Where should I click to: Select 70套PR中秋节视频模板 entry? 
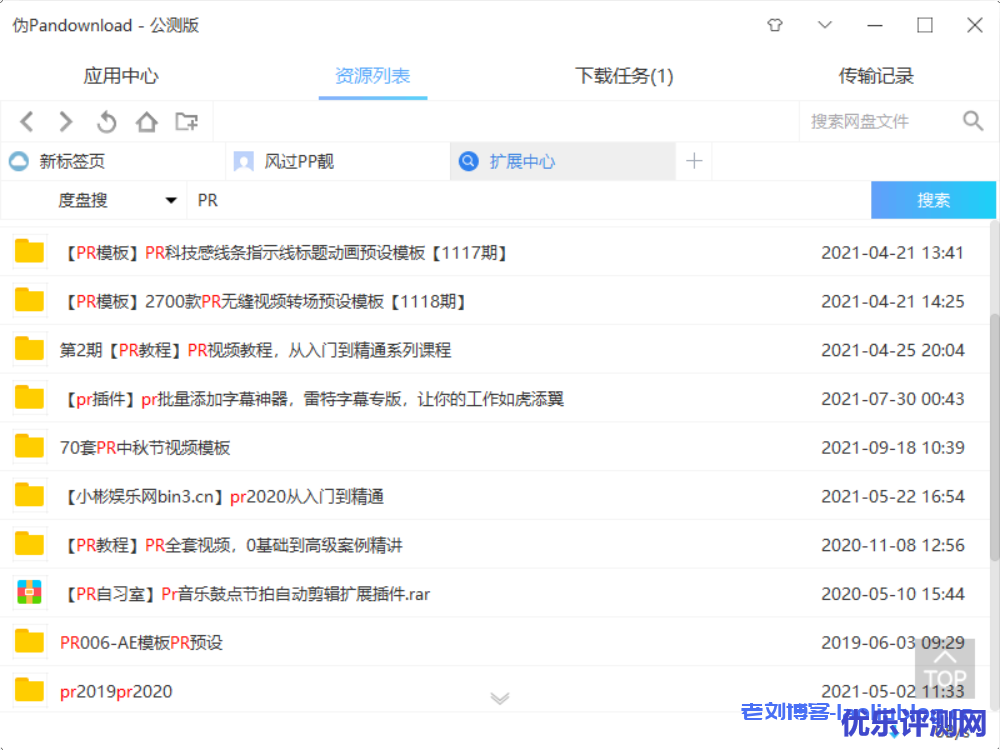coord(145,448)
